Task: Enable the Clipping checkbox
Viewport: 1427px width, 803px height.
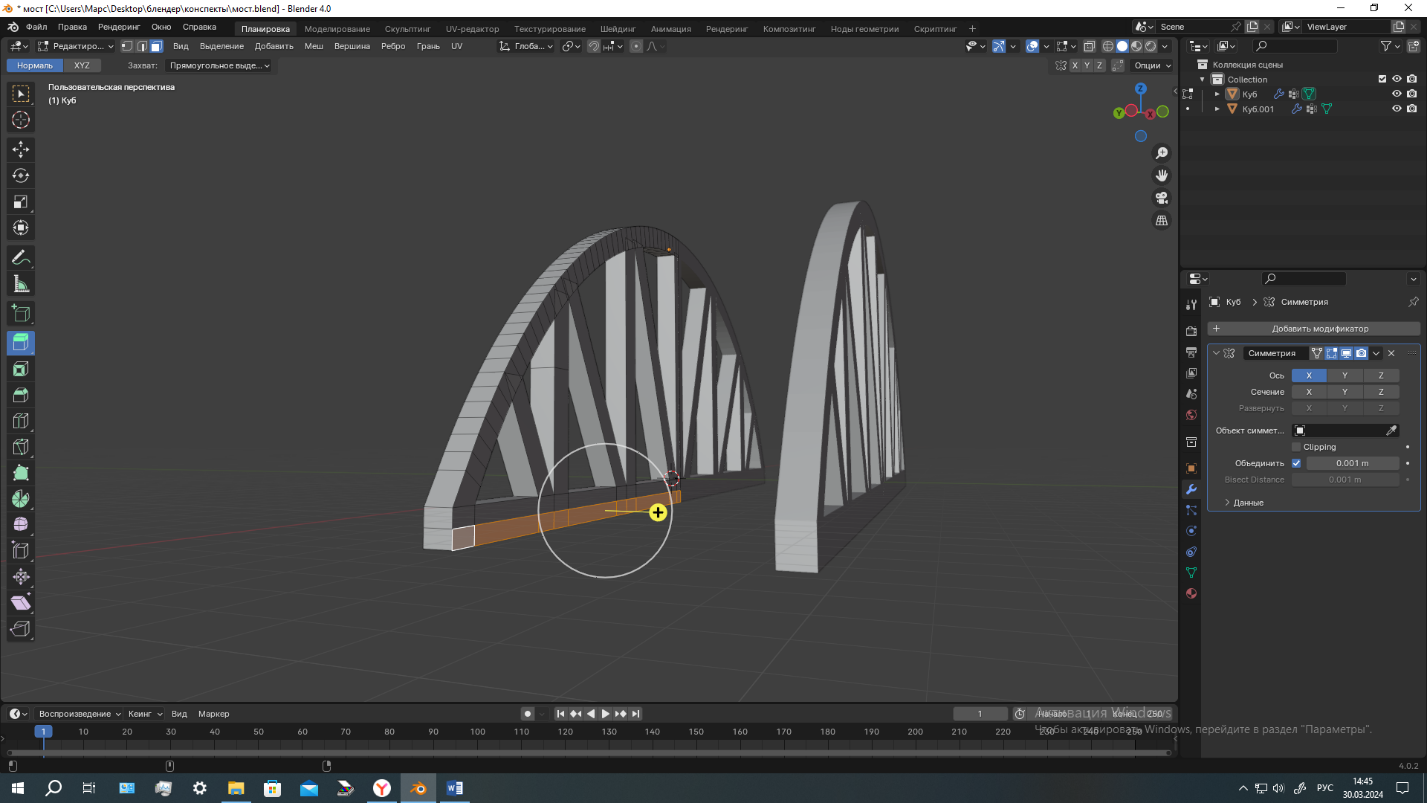Action: (1297, 447)
